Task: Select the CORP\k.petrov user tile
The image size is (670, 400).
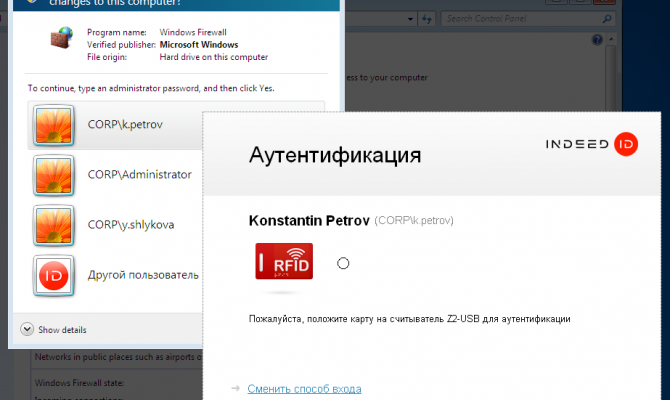Action: click(115, 125)
